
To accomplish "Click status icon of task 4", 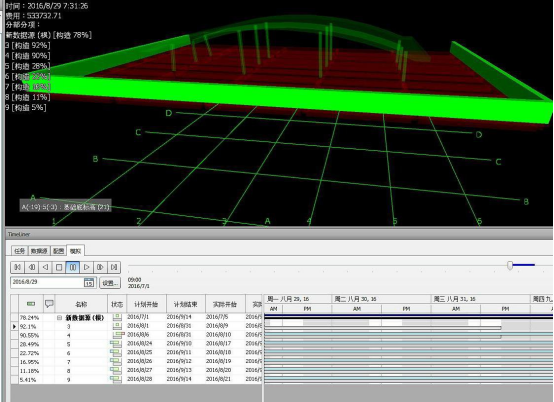I will click(x=118, y=335).
